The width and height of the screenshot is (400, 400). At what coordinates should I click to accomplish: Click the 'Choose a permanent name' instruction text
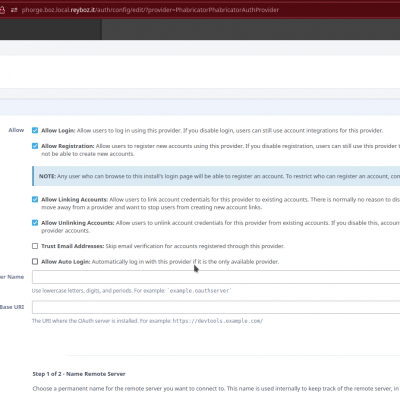[x=216, y=389]
